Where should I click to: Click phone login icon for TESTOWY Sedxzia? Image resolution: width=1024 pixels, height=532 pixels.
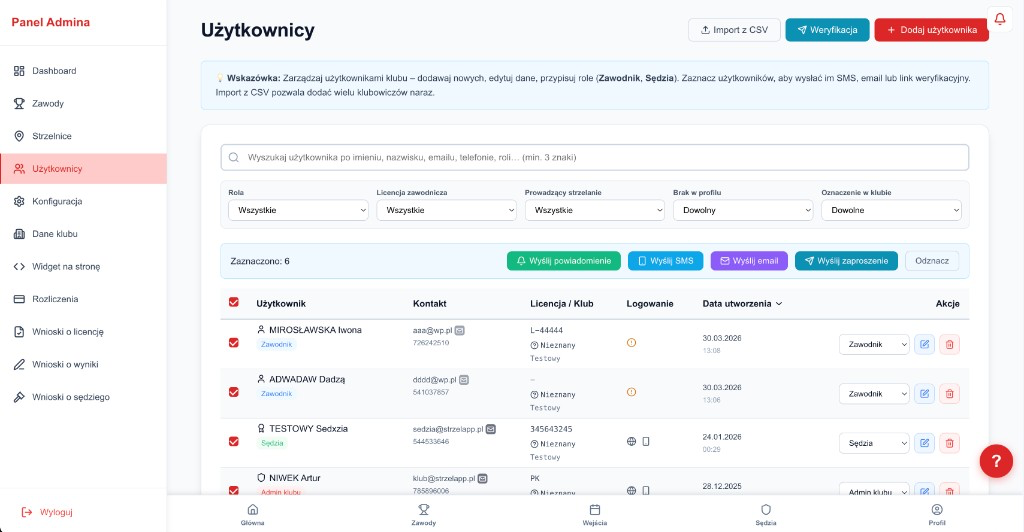tap(646, 441)
